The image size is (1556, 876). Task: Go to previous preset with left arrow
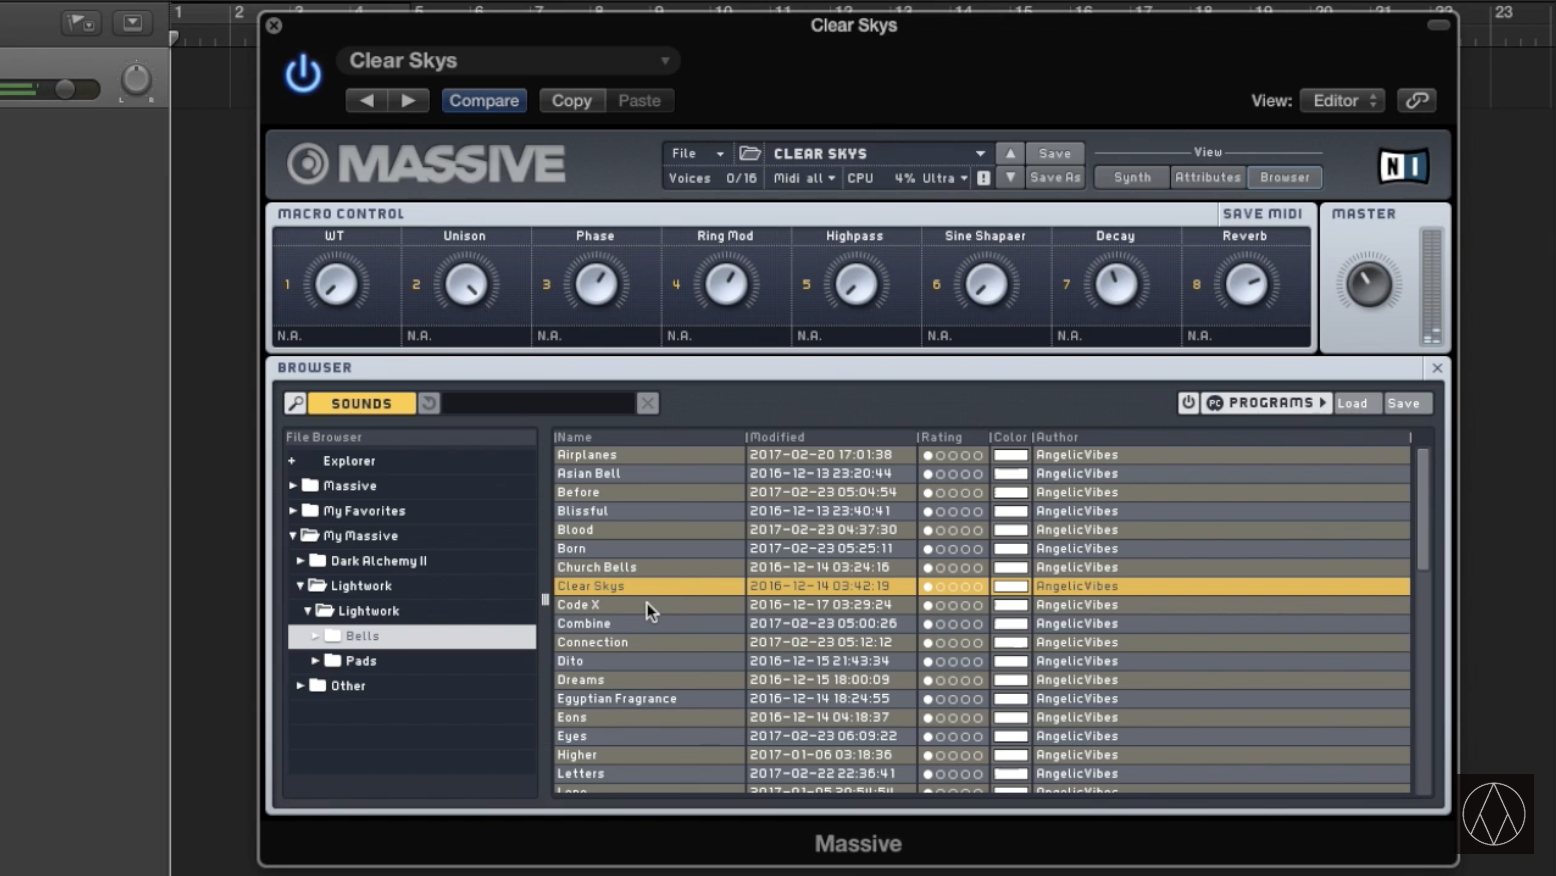[366, 100]
